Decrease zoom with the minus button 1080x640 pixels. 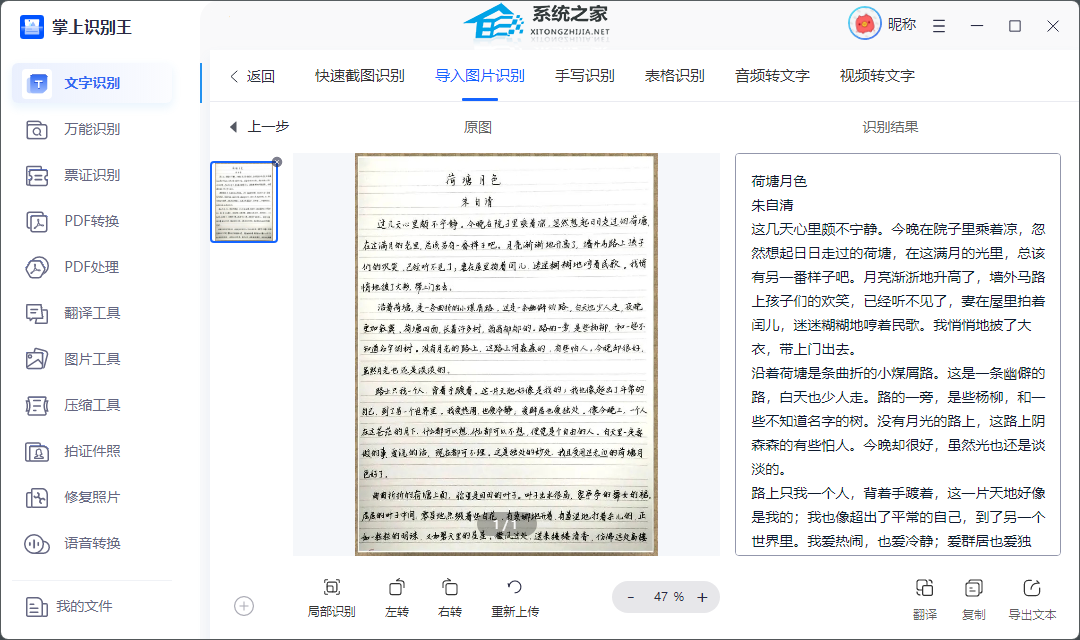(x=630, y=597)
